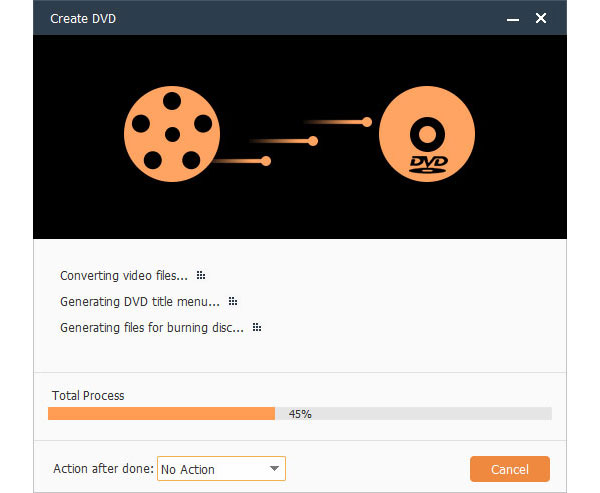Click the Total Process progress bar
Image resolution: width=600 pixels, height=493 pixels.
click(x=300, y=414)
